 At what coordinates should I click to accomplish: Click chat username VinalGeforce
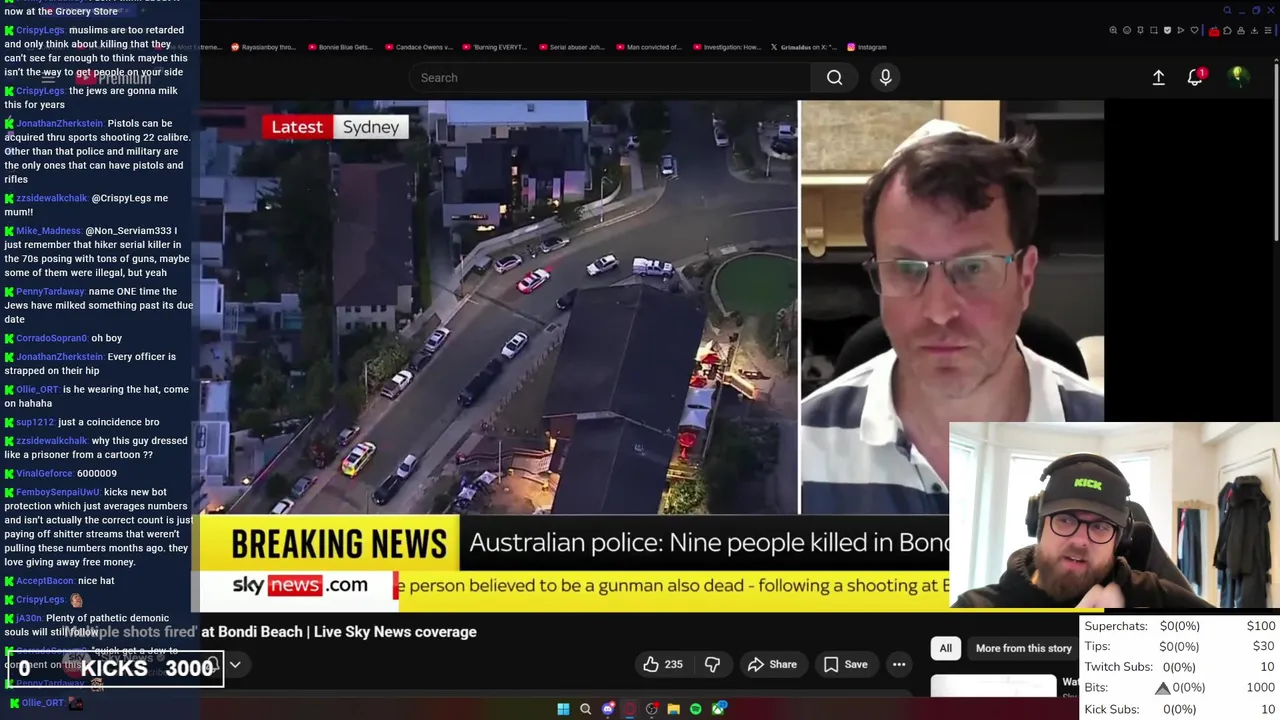[x=44, y=474]
